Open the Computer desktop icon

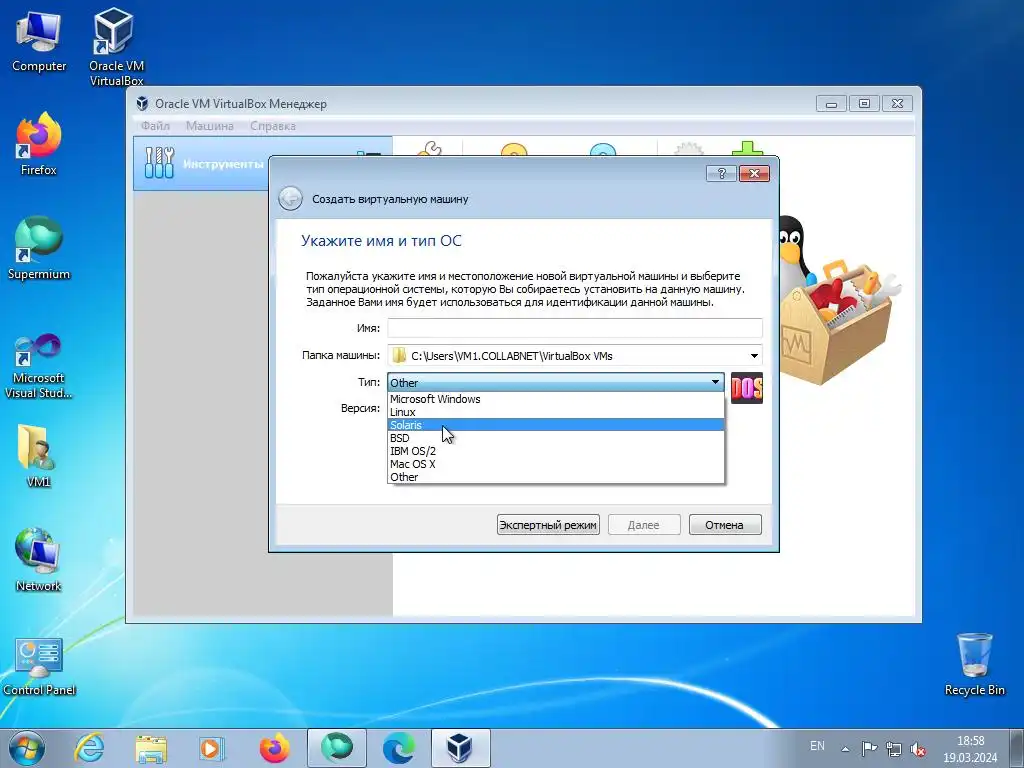(x=39, y=42)
